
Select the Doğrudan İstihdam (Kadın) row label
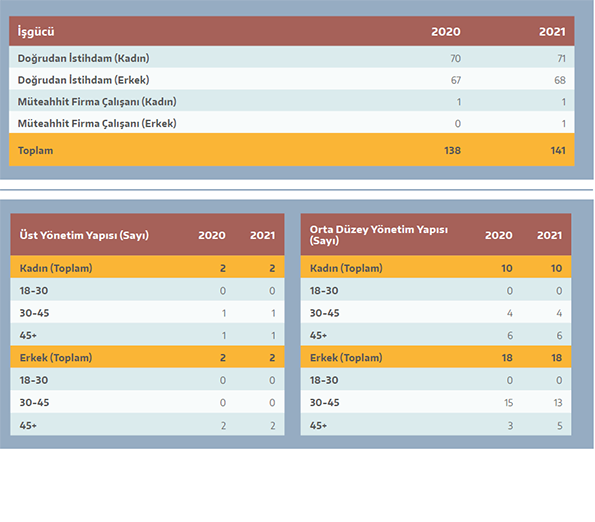(83, 58)
